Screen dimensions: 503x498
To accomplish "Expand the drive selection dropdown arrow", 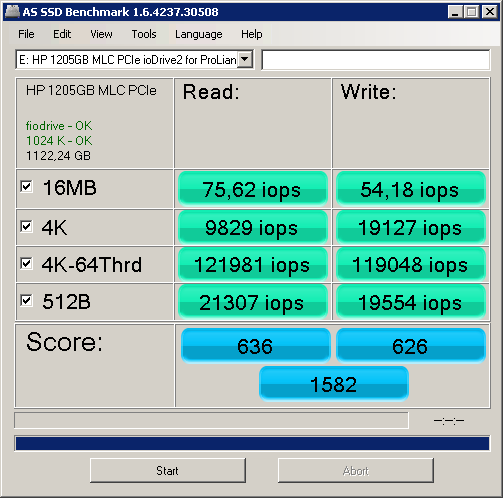I will 245,60.
